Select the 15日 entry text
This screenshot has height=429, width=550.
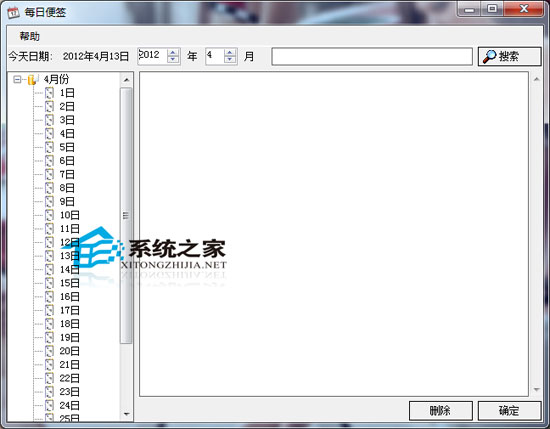point(69,283)
